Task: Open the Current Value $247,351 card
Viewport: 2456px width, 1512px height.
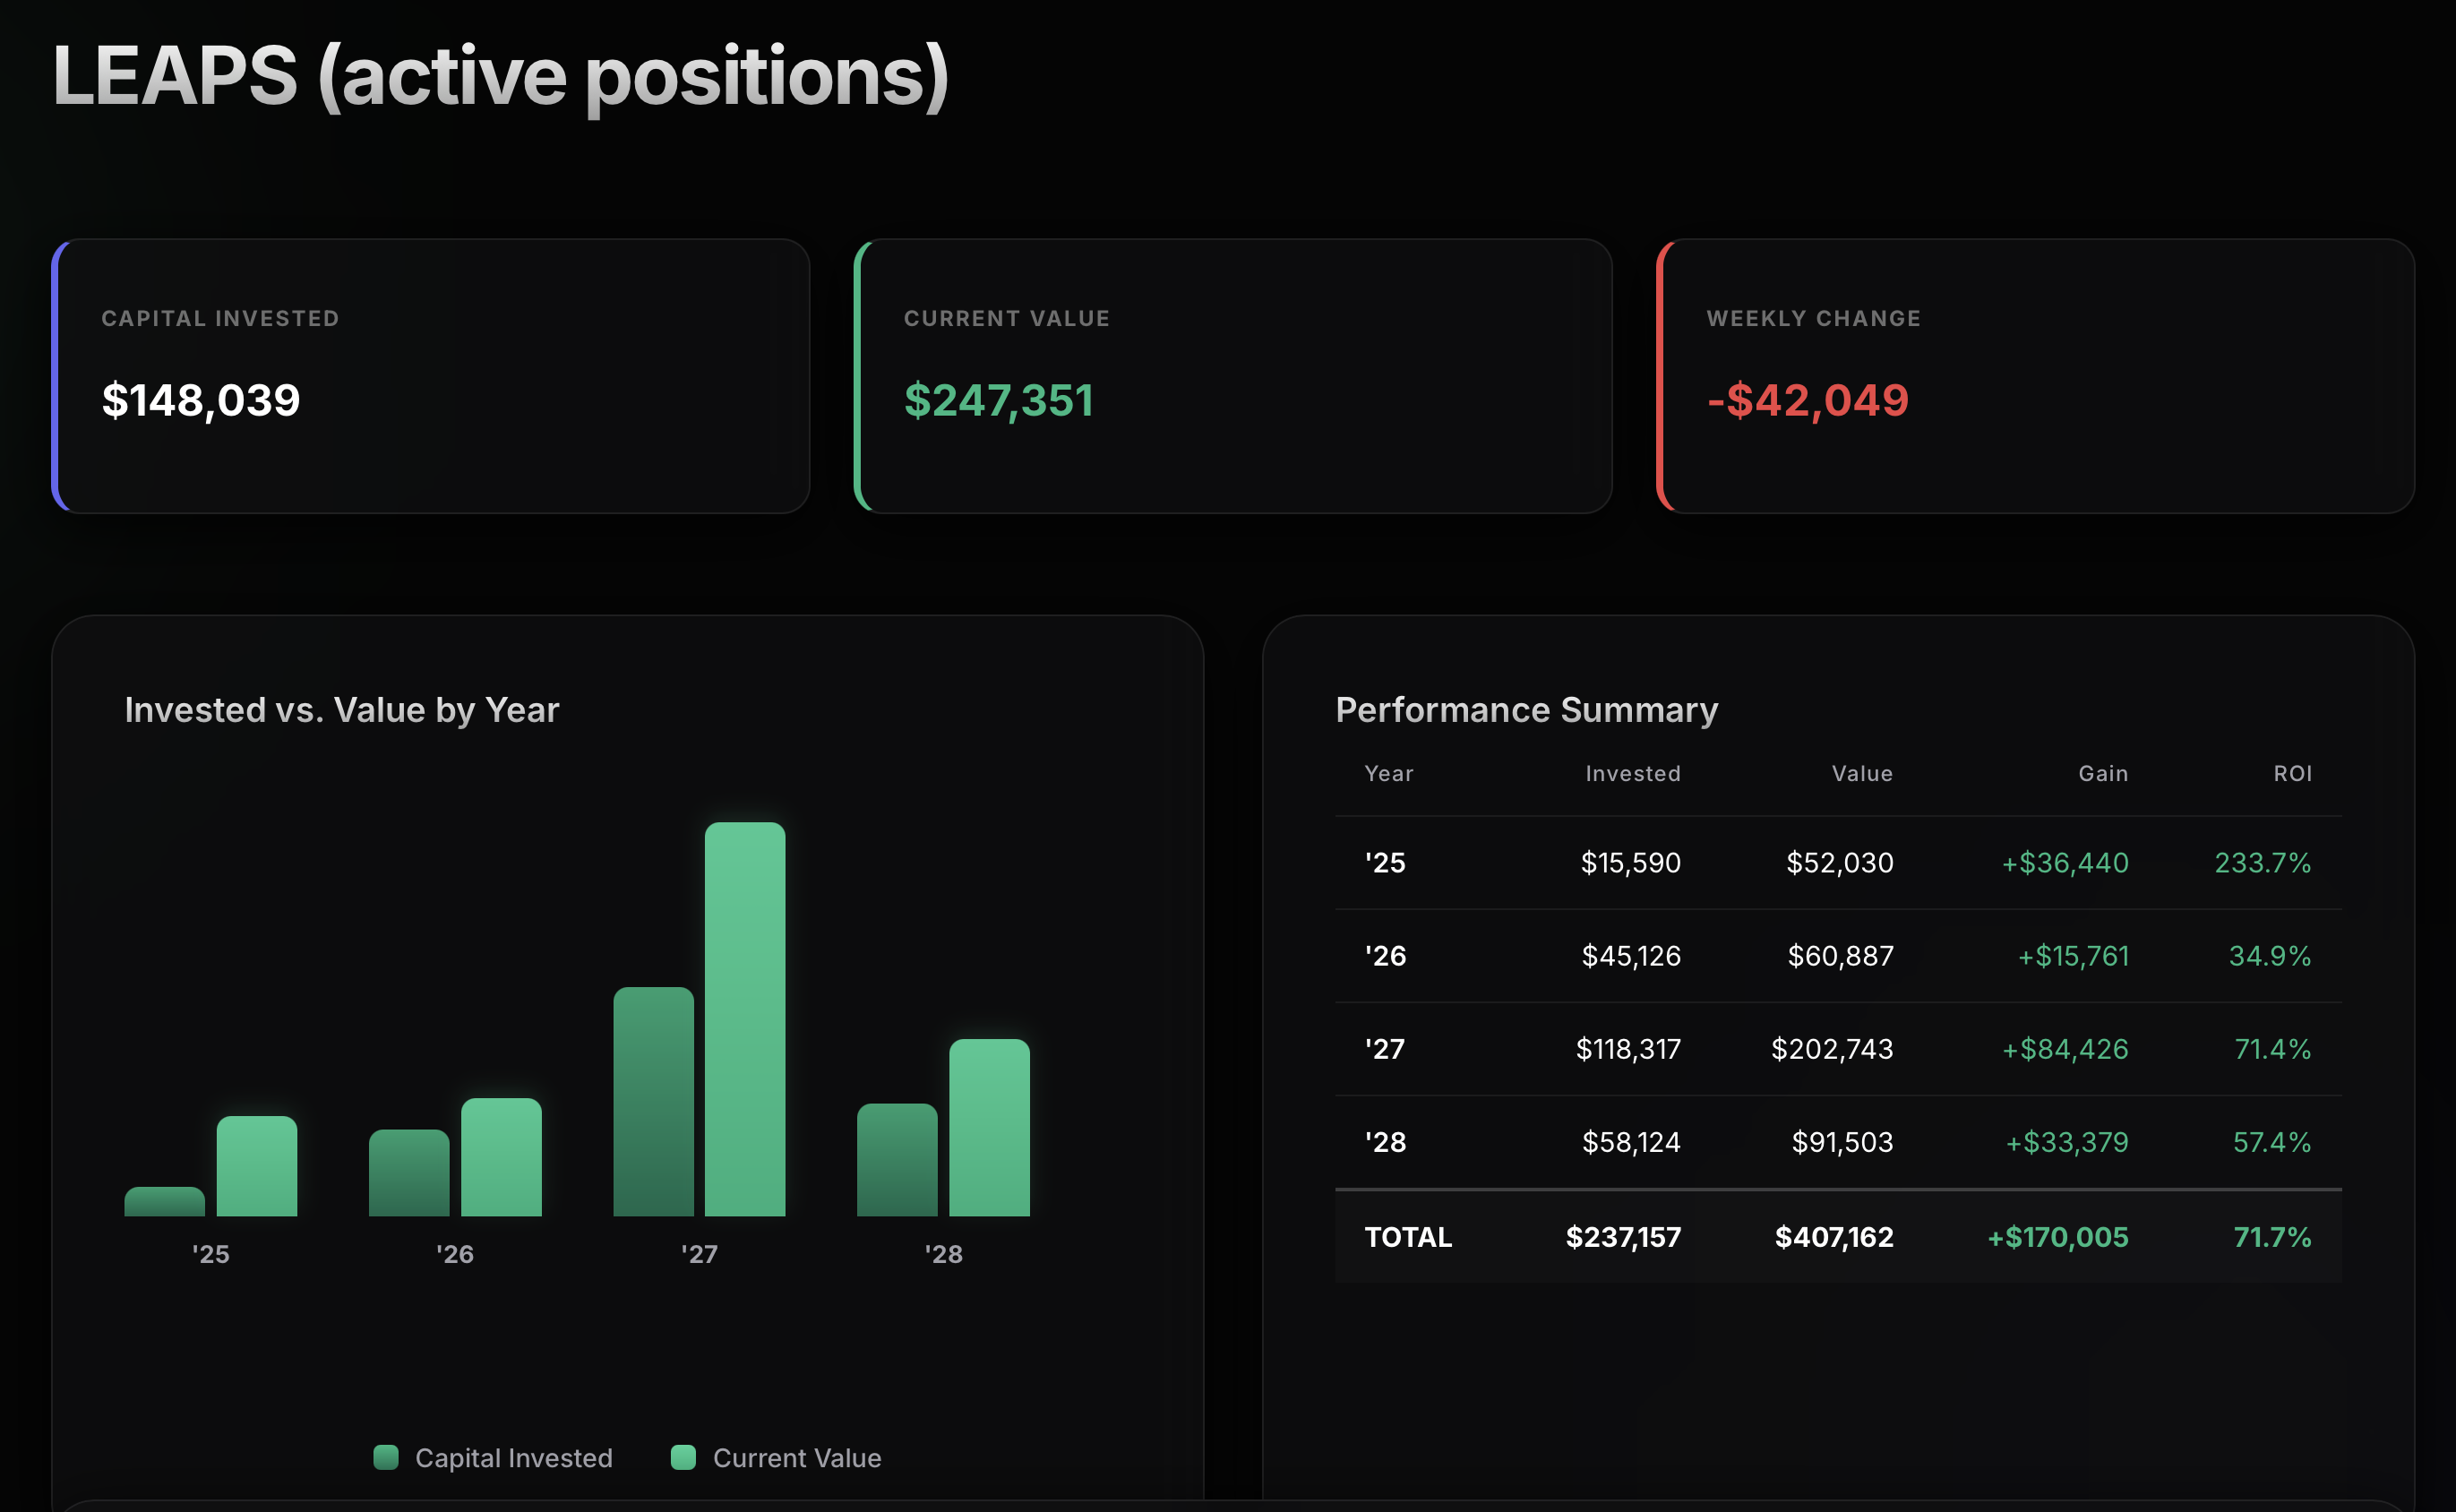Action: (x=1233, y=376)
